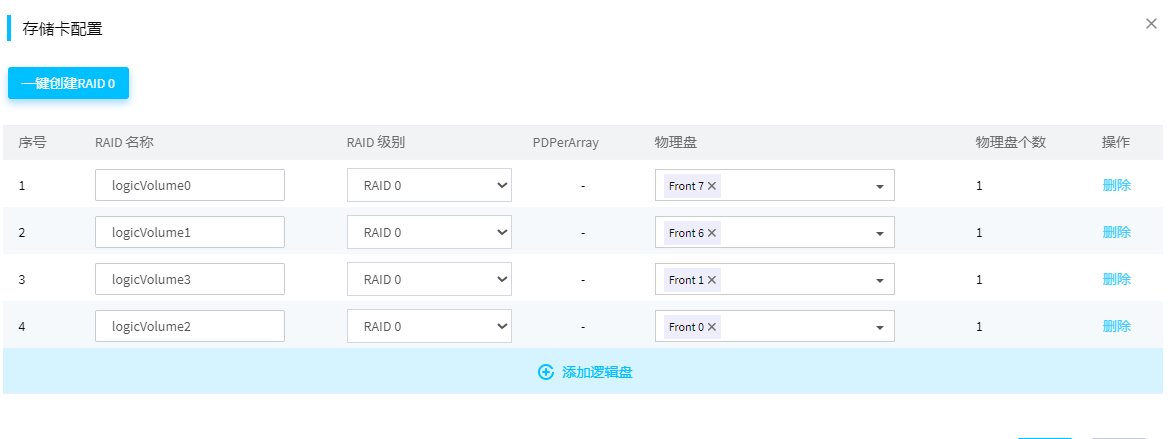Click the logicVolume0 RAID name field
This screenshot has height=439, width=1174.
click(190, 186)
